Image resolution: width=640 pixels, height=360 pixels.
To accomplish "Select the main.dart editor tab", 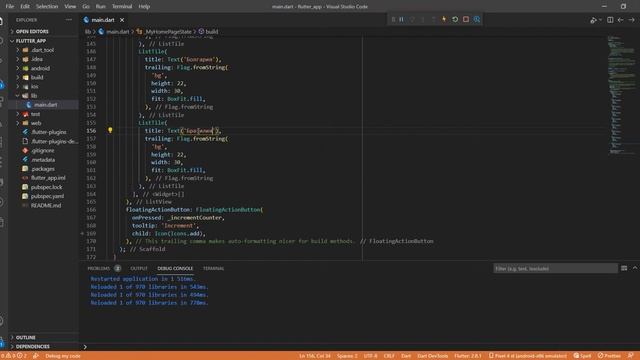I will tap(104, 20).
